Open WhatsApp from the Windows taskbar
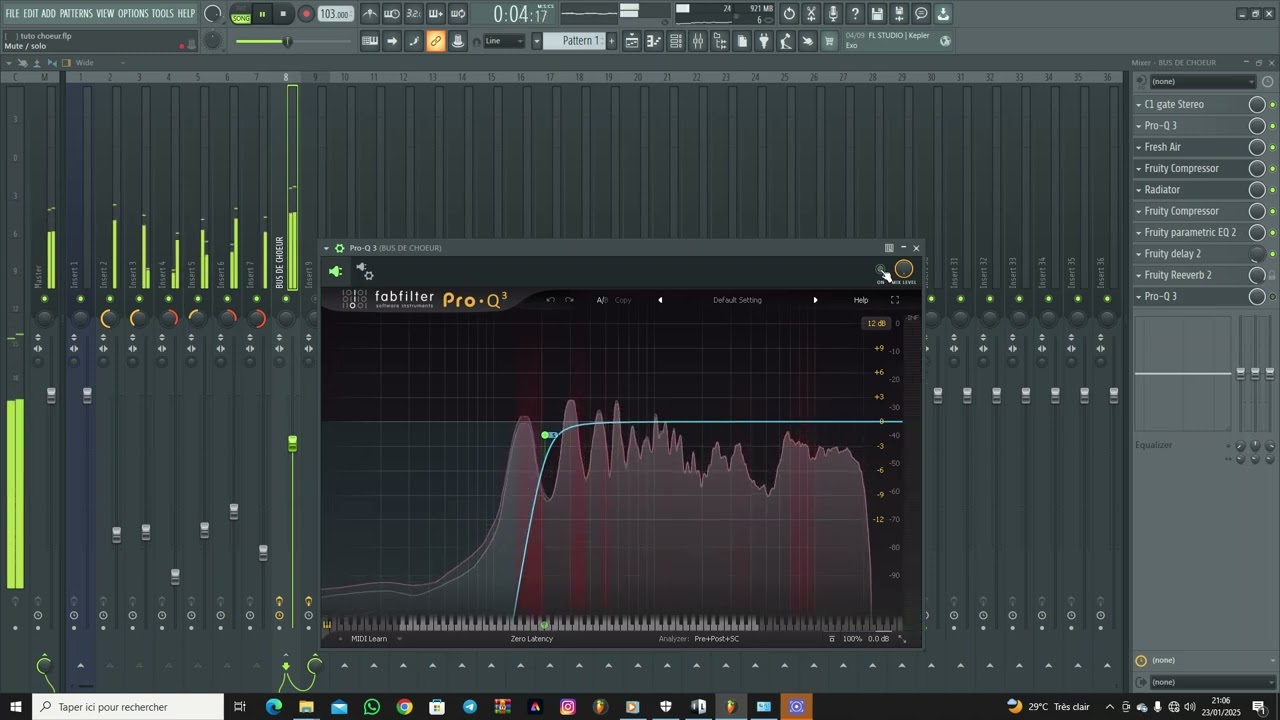This screenshot has width=1280, height=720. click(x=372, y=707)
